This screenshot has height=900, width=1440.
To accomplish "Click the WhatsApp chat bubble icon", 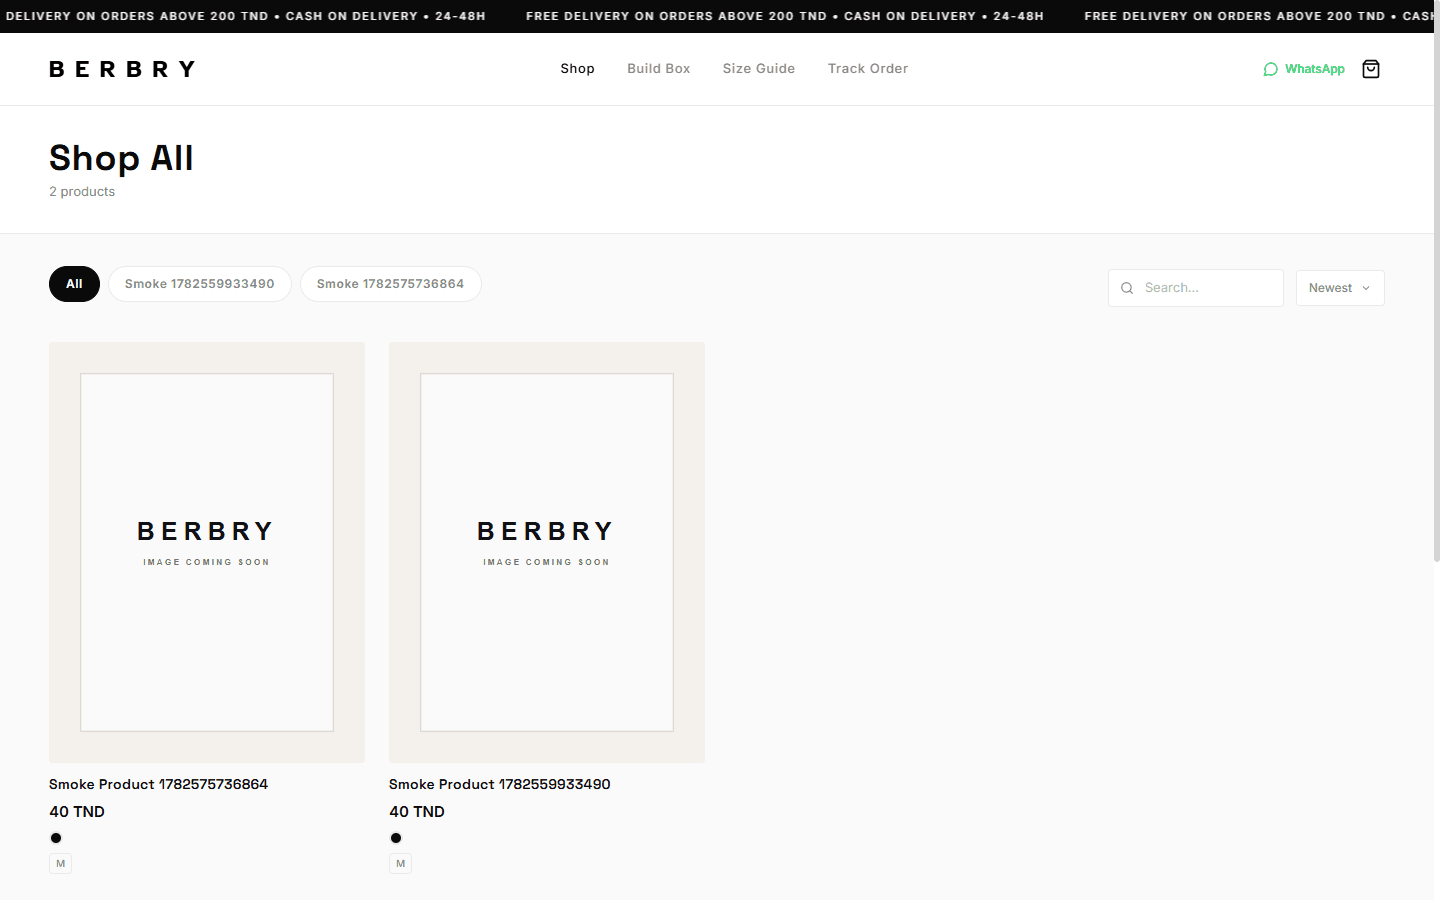I will pyautogui.click(x=1270, y=69).
